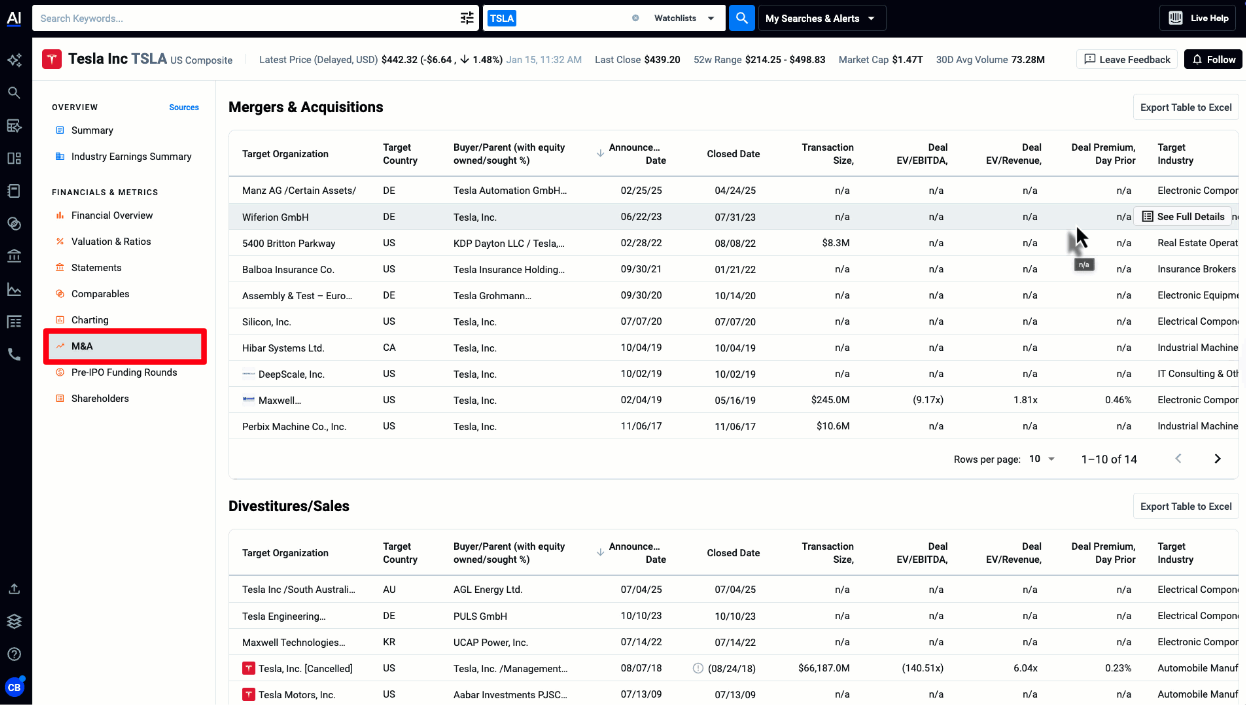Open Valuation & Ratios page
This screenshot has width=1246, height=705.
point(110,241)
